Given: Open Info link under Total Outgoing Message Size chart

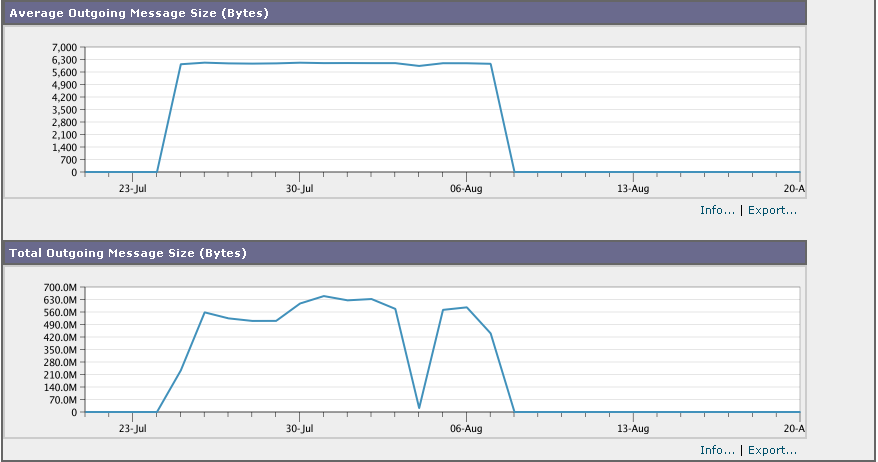Looking at the screenshot, I should pyautogui.click(x=717, y=450).
